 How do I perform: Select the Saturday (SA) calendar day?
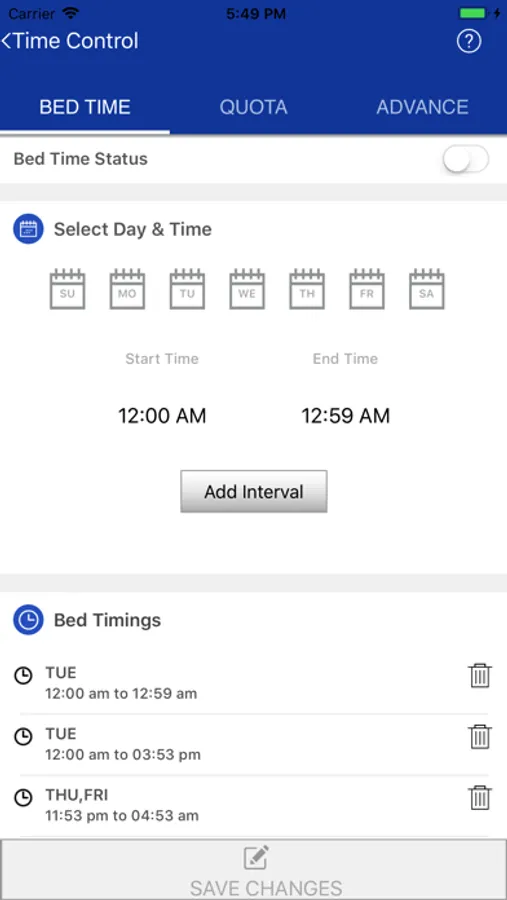[427, 289]
